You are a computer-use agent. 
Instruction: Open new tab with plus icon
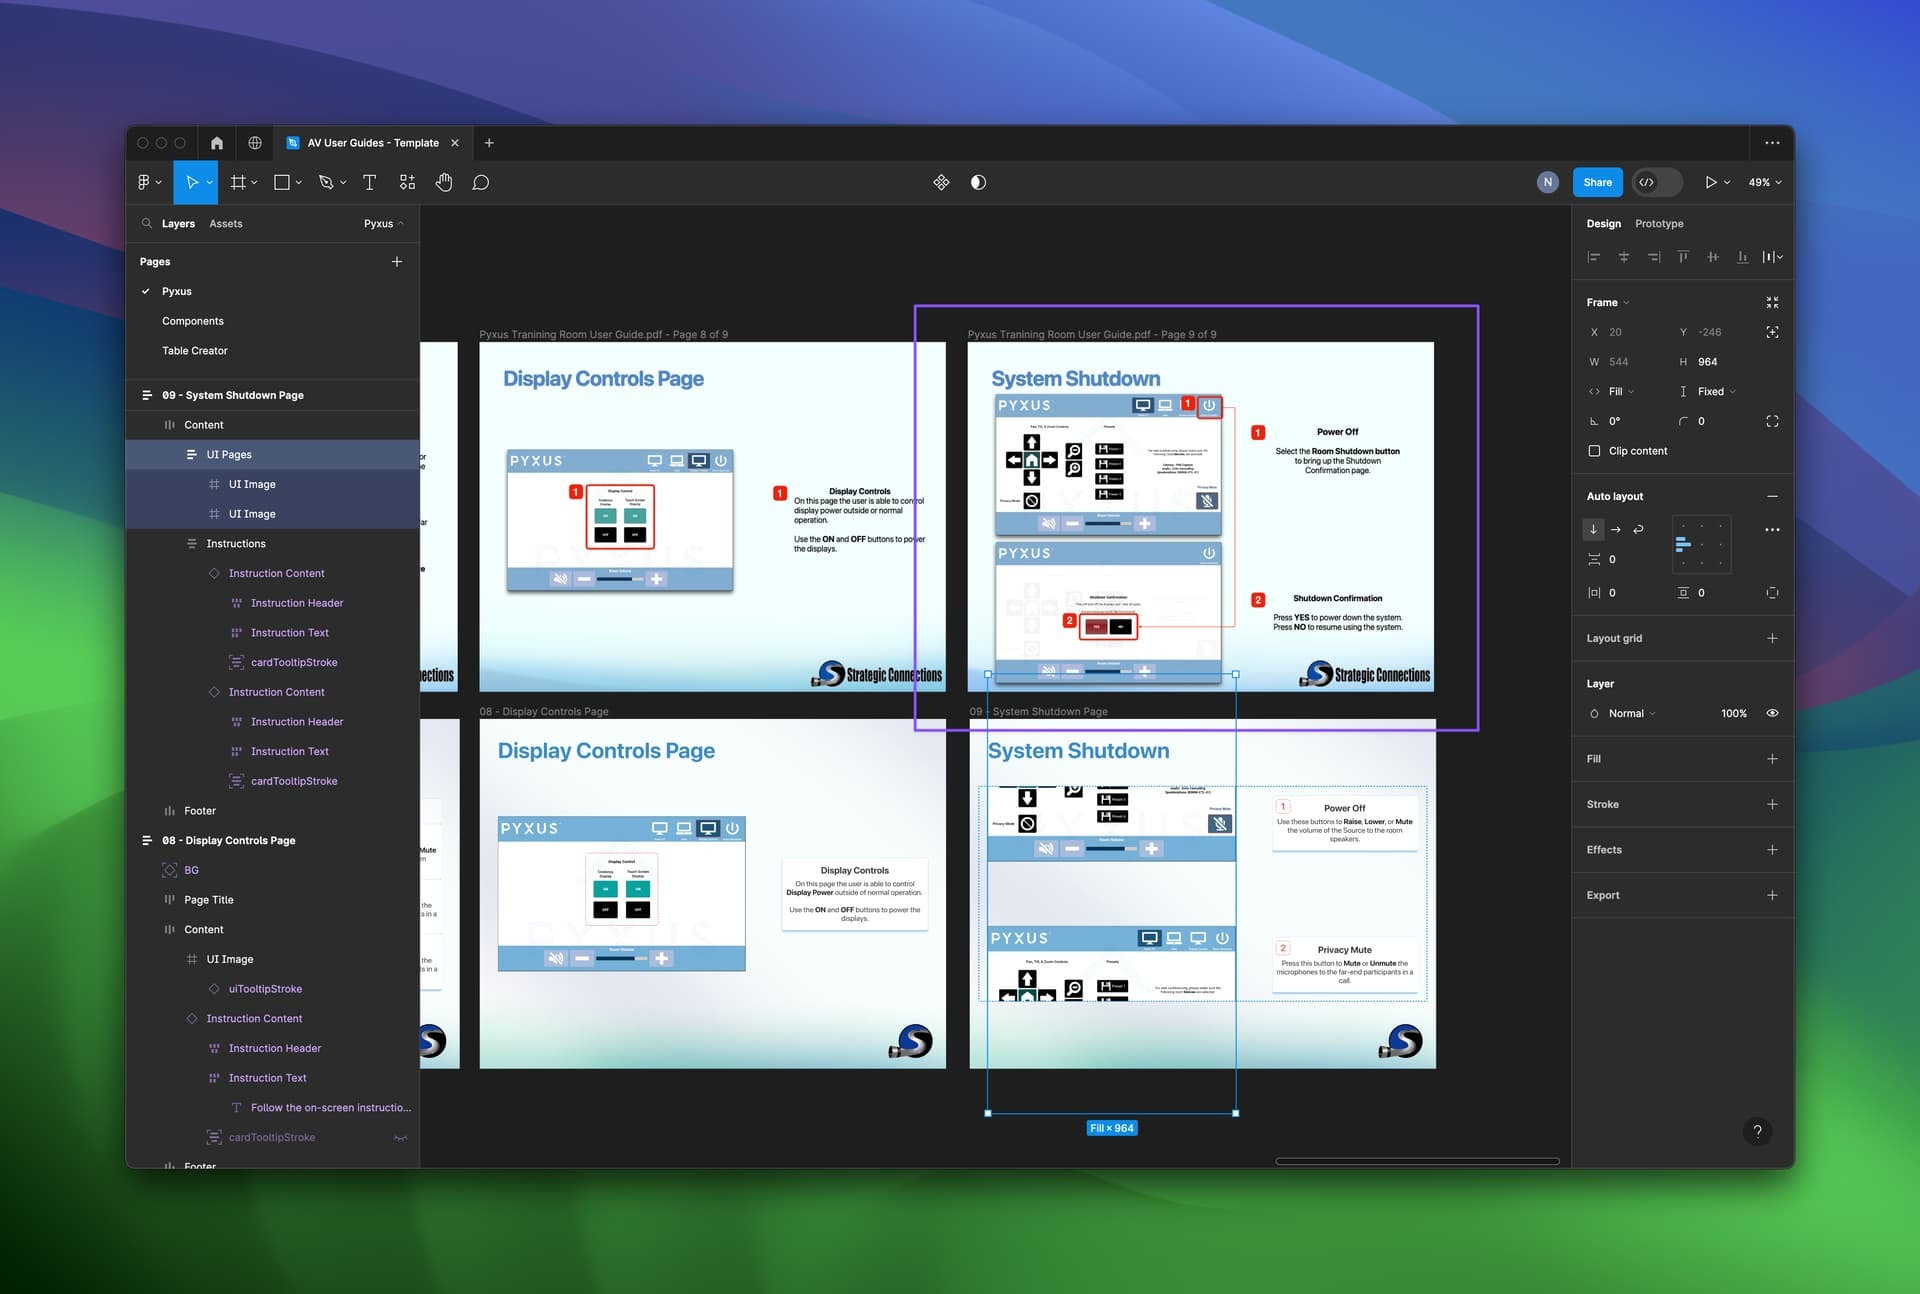(489, 143)
